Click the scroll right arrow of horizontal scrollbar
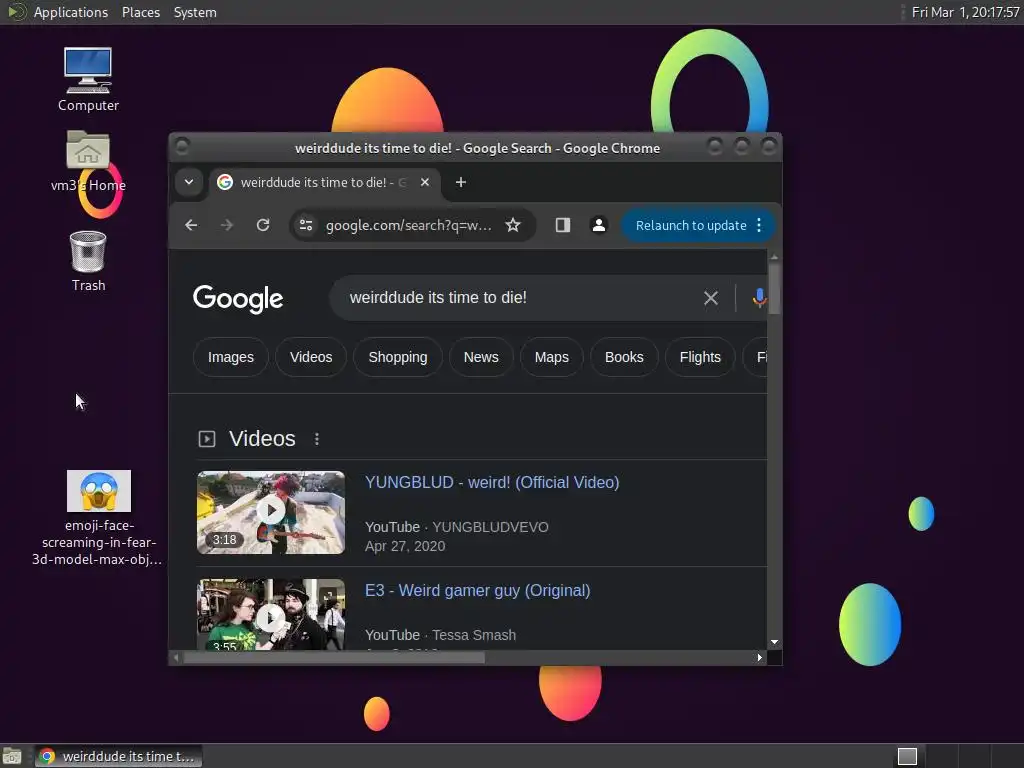This screenshot has width=1024, height=768. tap(760, 658)
